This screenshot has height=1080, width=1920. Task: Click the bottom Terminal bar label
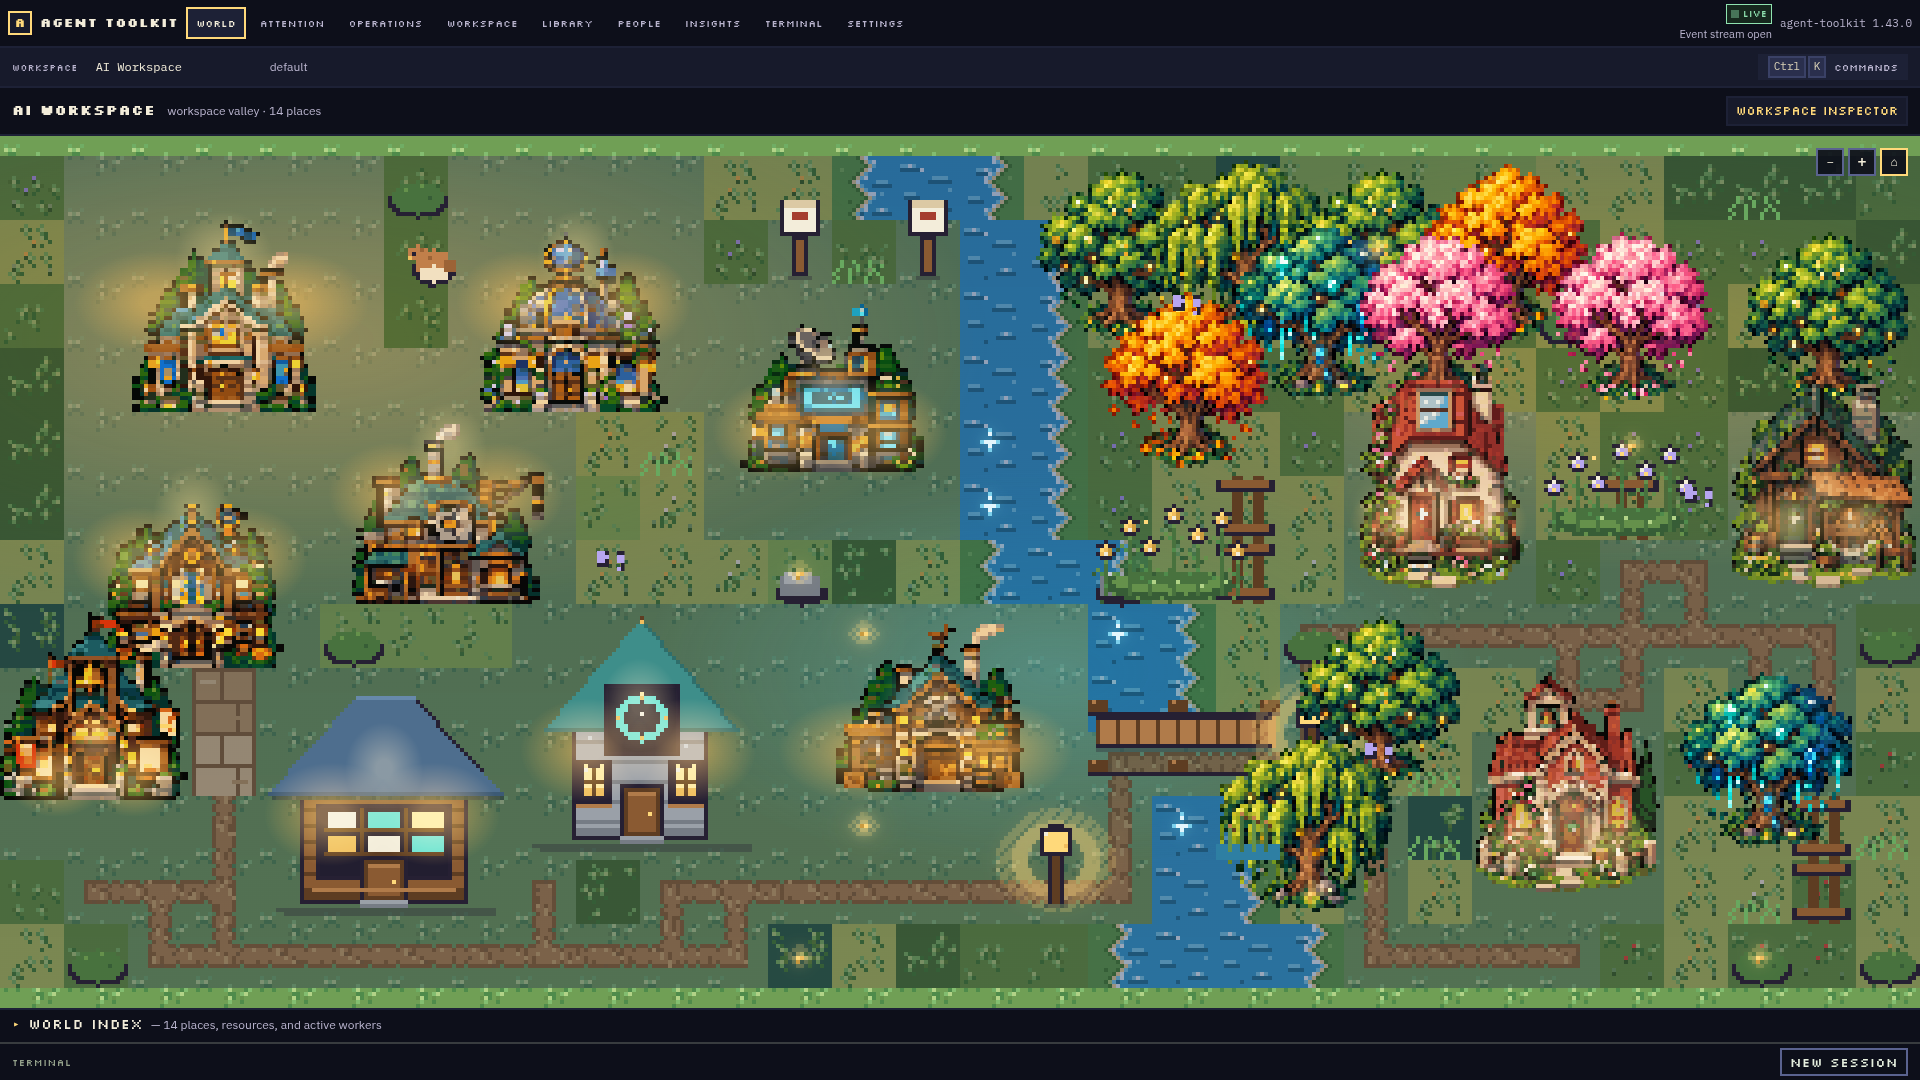pyautogui.click(x=42, y=1062)
